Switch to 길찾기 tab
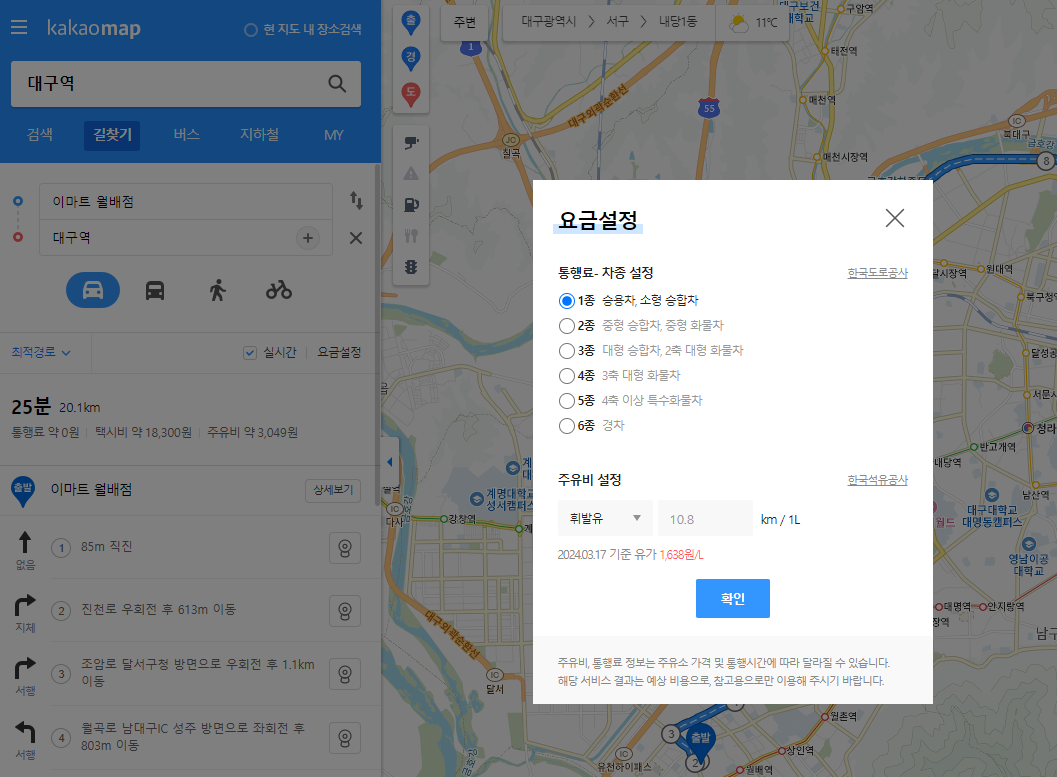1057x777 pixels. pyautogui.click(x=112, y=135)
